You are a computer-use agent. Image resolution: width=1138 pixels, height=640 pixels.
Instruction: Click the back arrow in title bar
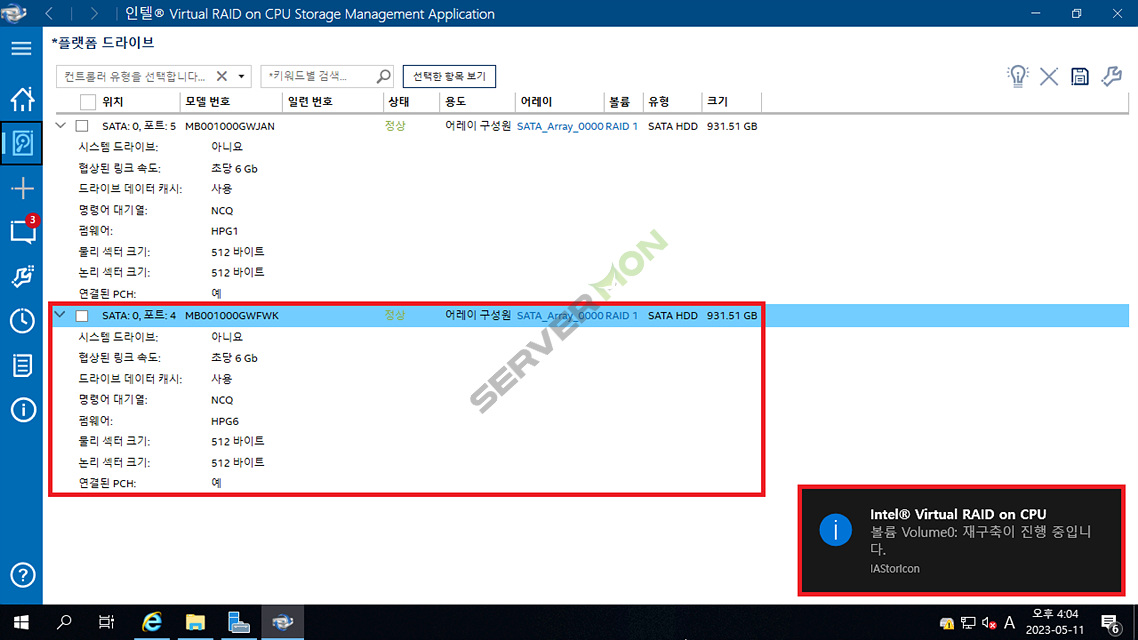(49, 13)
